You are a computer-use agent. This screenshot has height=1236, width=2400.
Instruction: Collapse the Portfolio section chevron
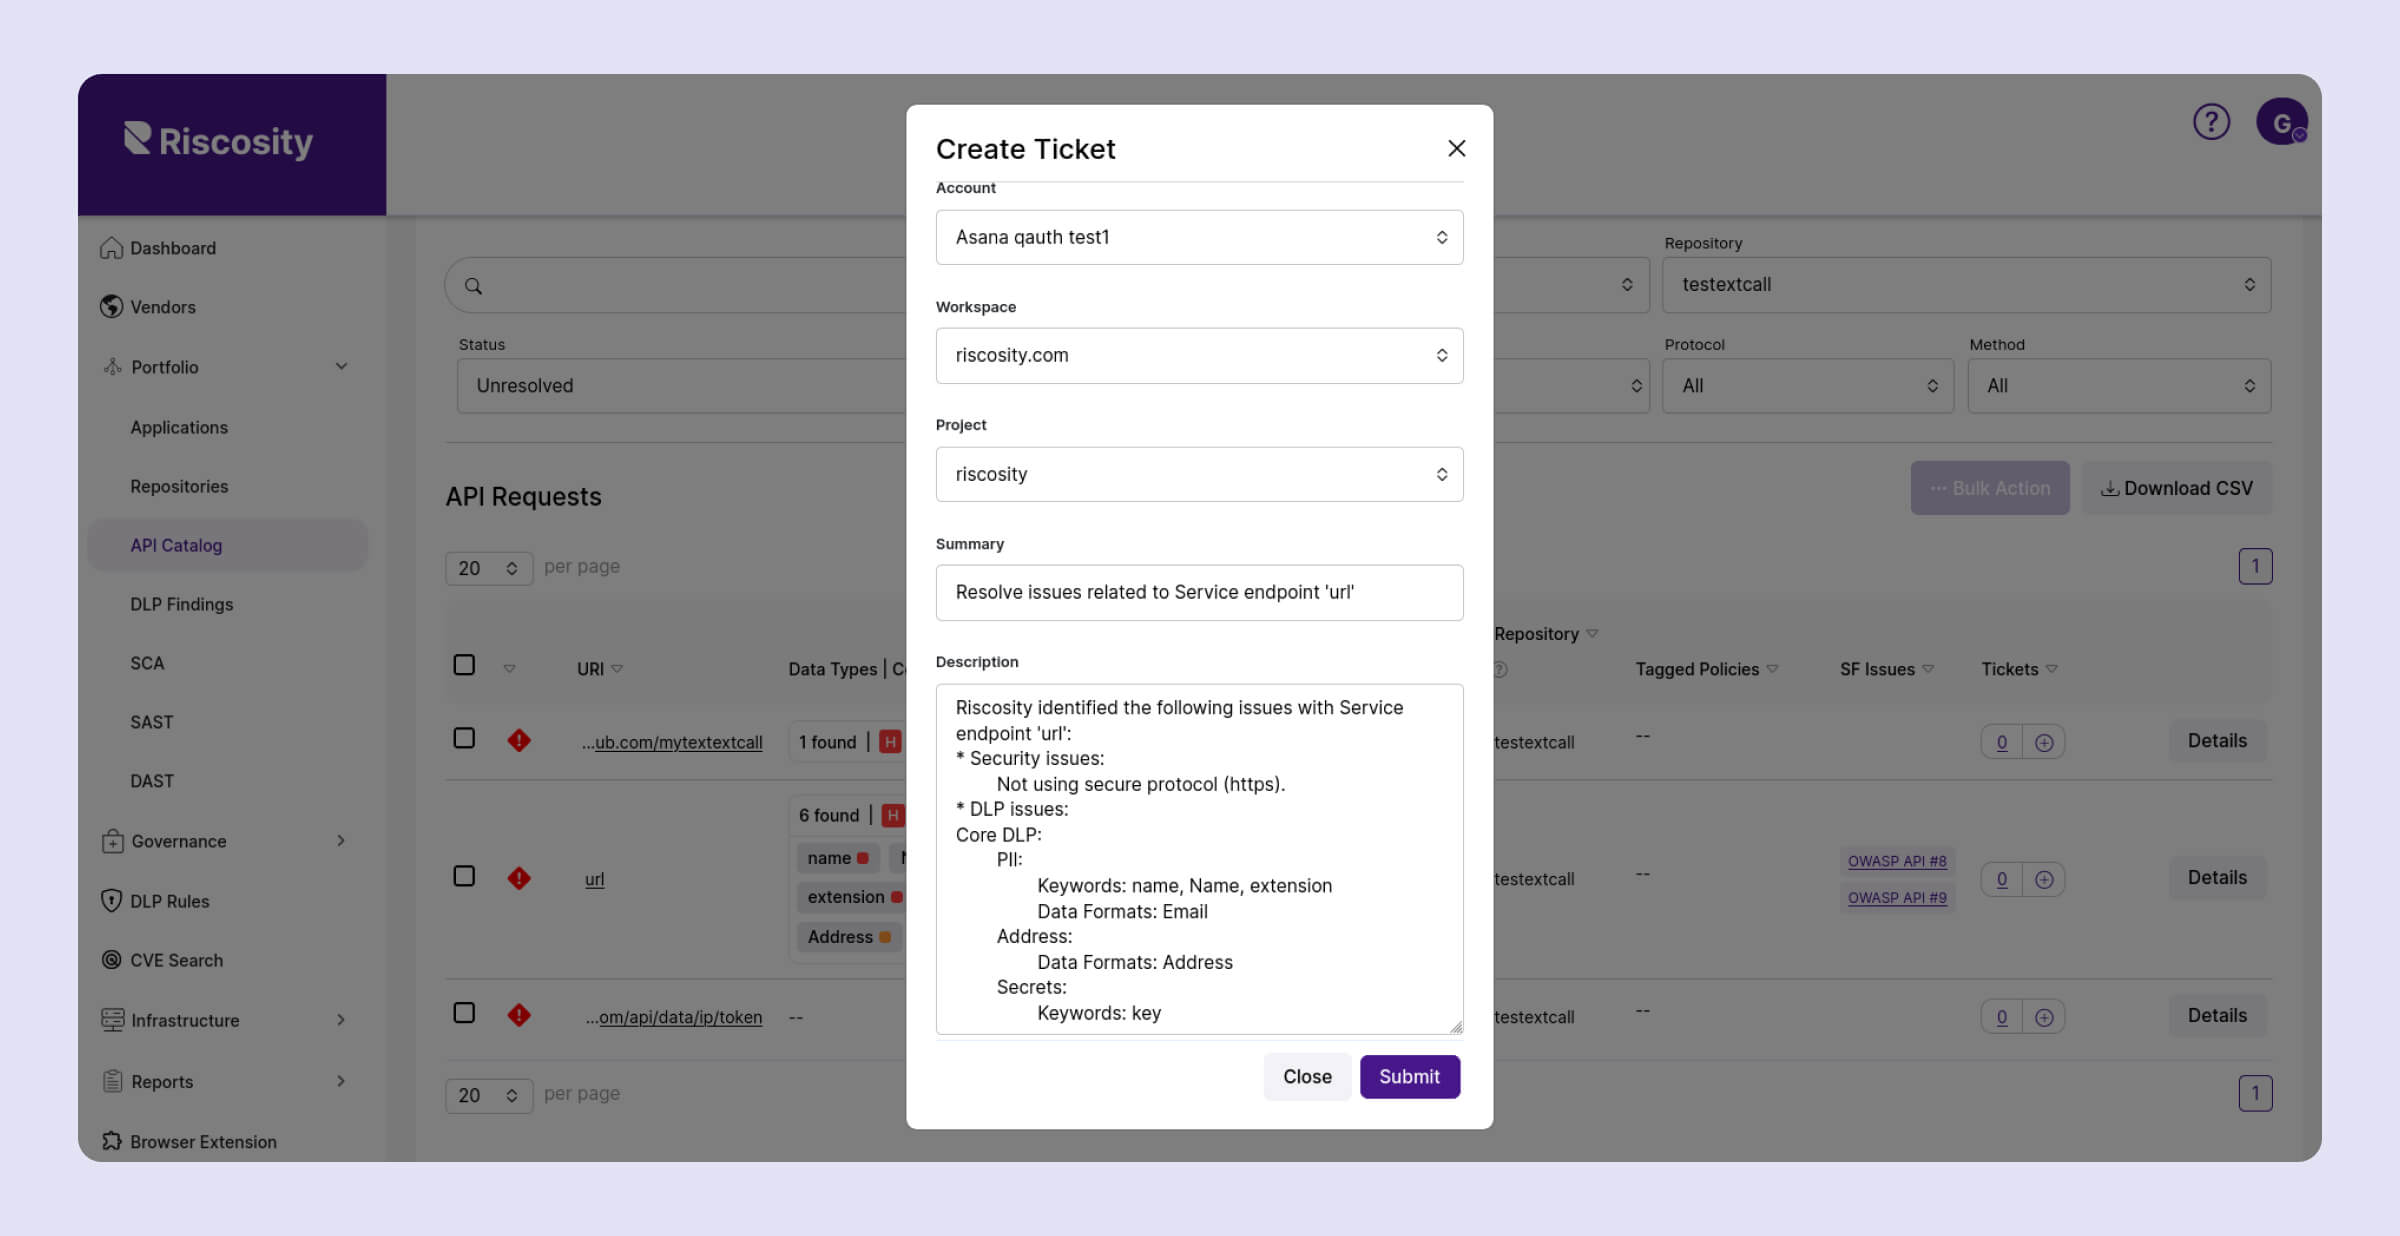(x=342, y=367)
